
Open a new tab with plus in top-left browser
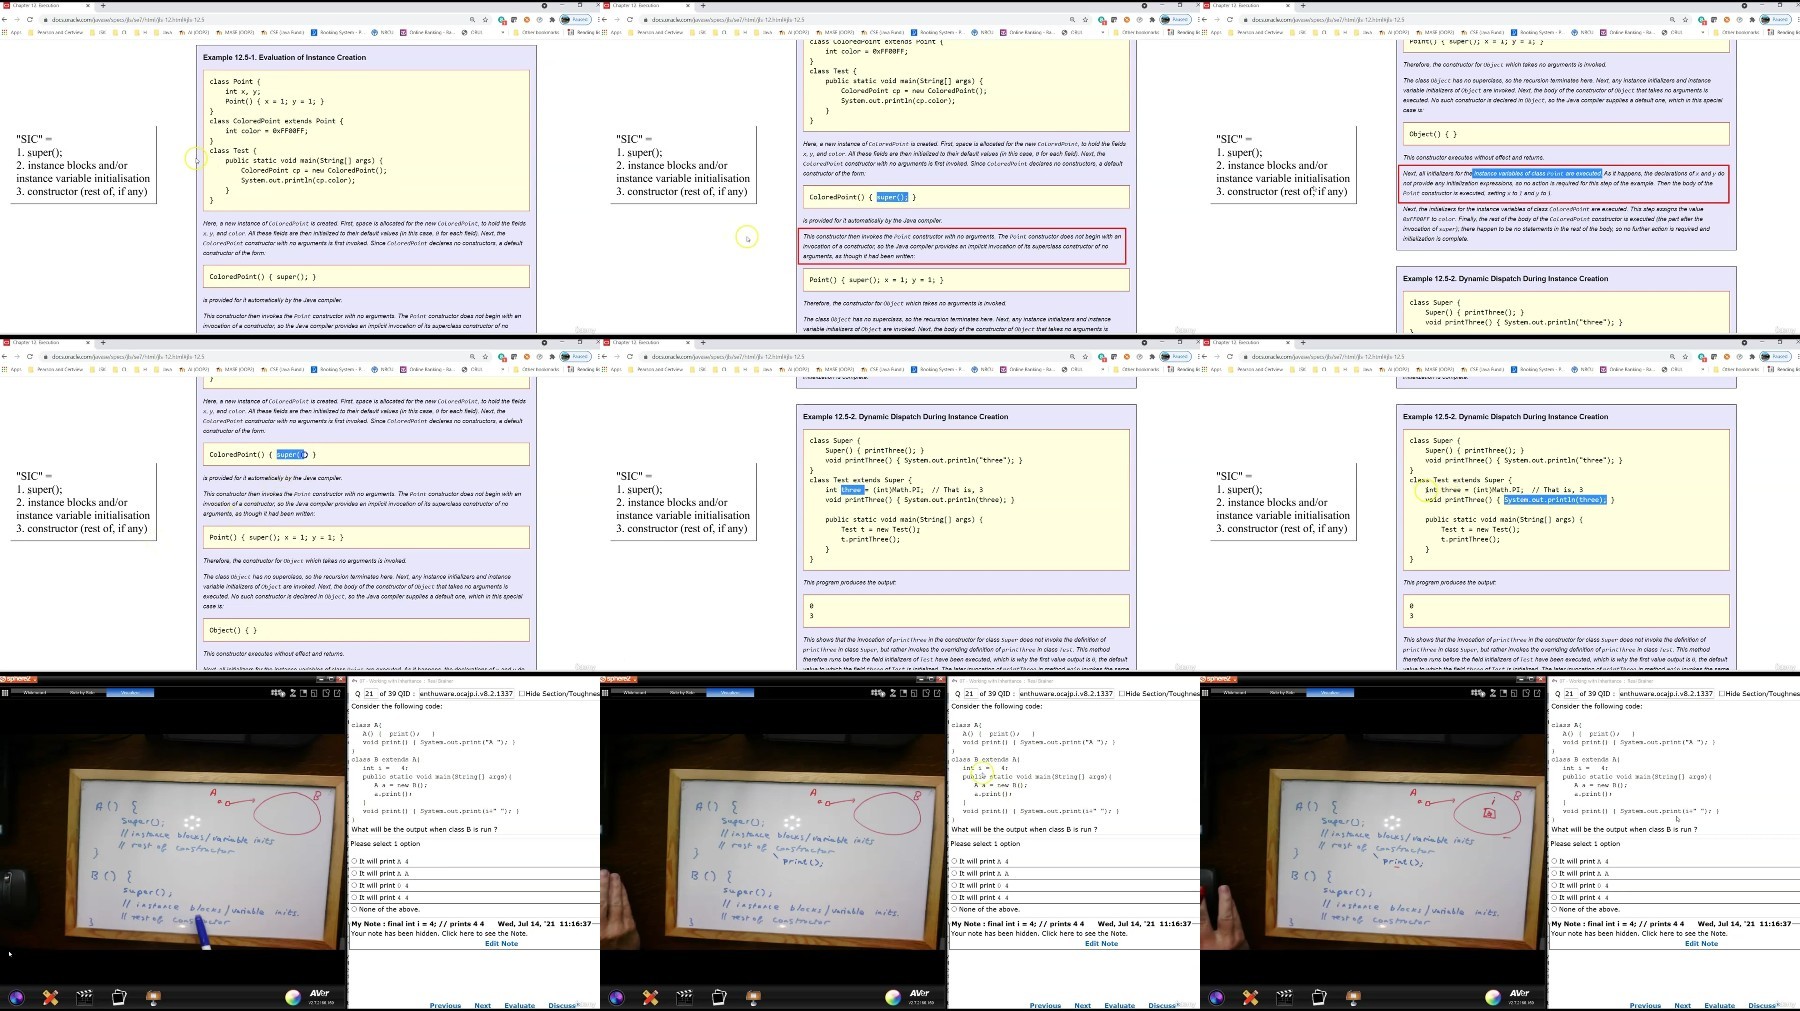tap(101, 6)
